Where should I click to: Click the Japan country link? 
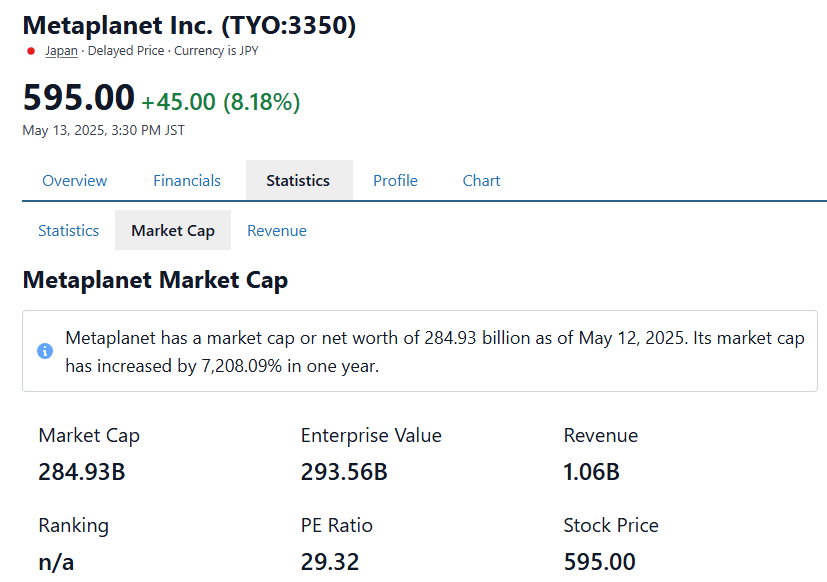61,50
